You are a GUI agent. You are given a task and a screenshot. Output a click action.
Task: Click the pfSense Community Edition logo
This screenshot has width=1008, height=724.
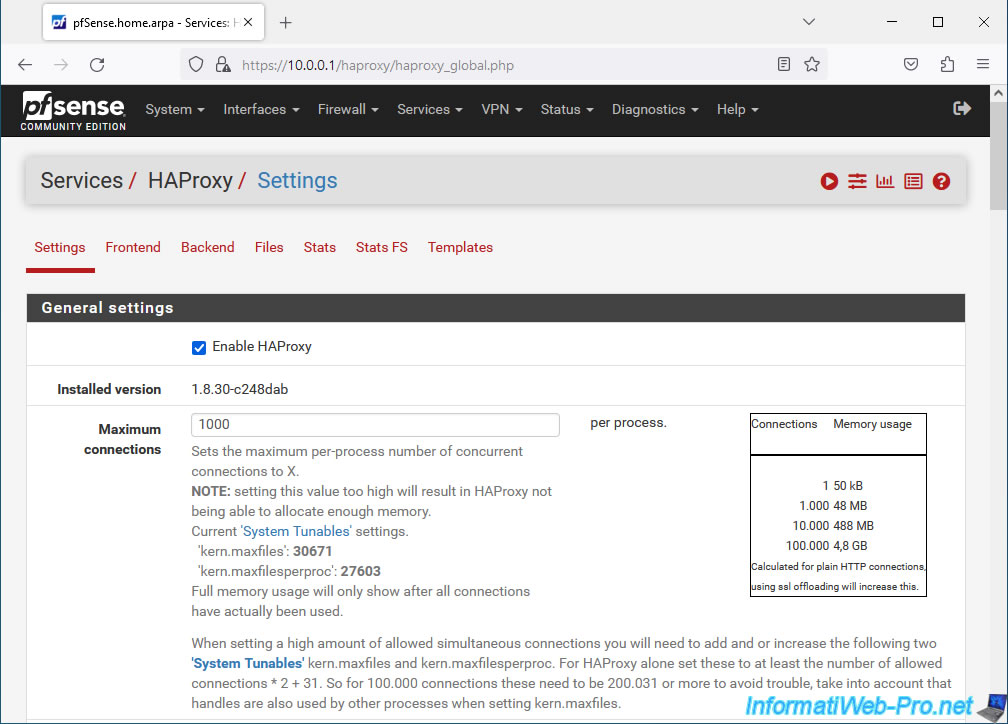(73, 111)
